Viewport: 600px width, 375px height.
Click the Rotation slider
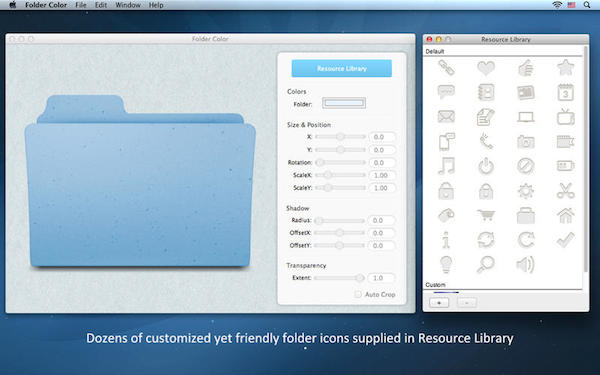coord(340,163)
